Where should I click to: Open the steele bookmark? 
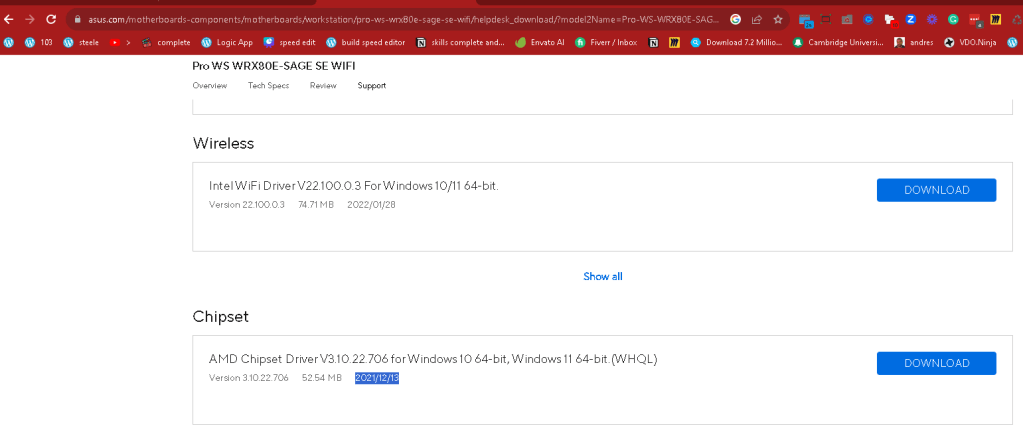[81, 42]
